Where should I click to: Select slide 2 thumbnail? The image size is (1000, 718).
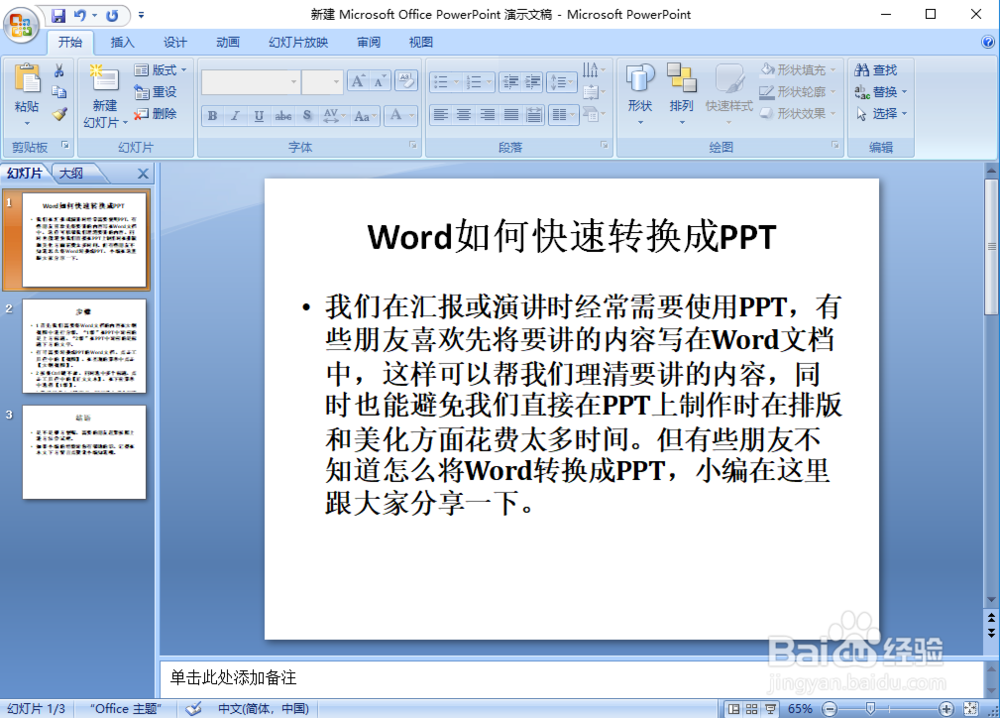coord(84,346)
